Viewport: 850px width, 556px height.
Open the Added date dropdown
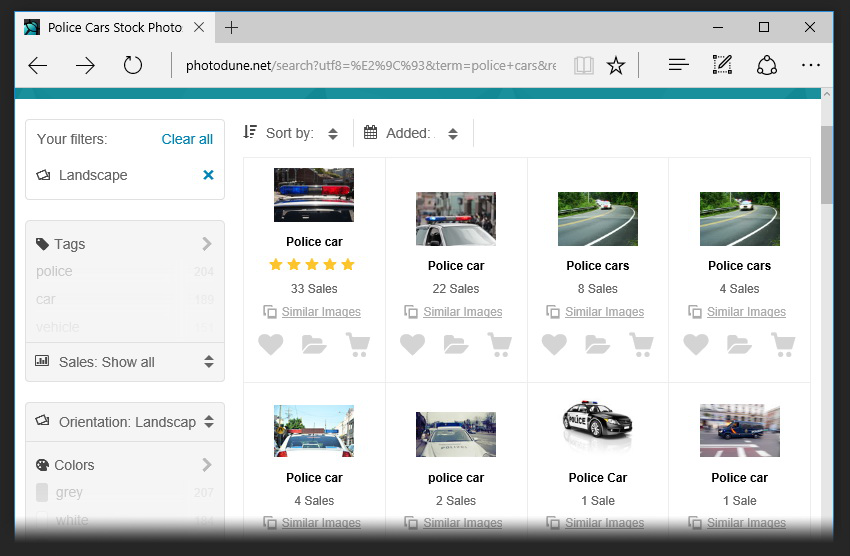click(x=411, y=133)
